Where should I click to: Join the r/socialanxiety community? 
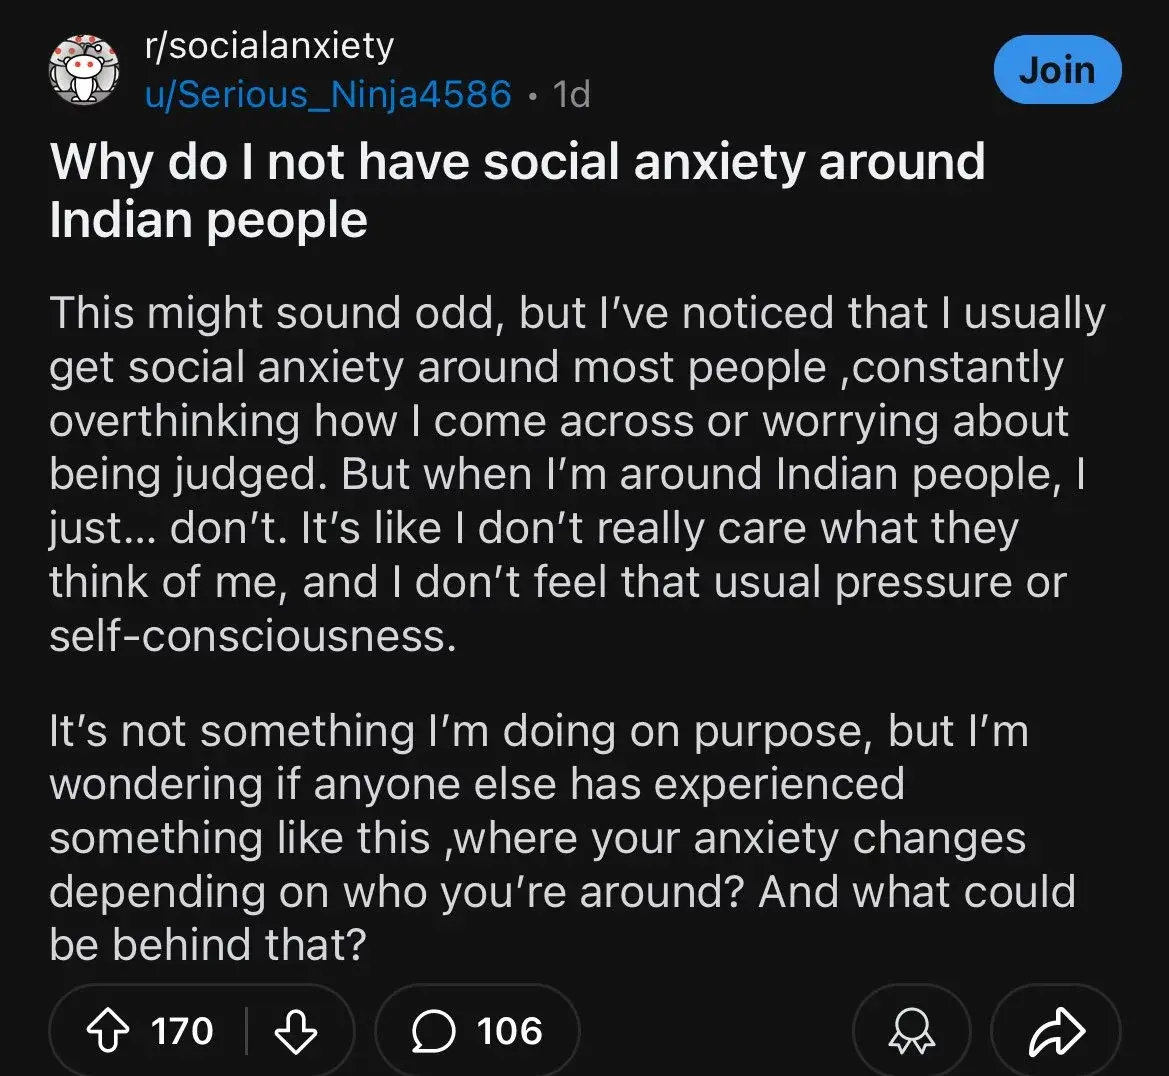1057,71
